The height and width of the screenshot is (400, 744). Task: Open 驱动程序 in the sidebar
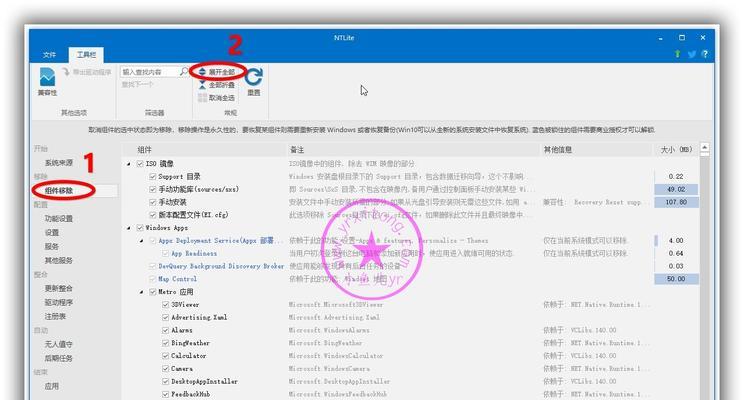(x=59, y=303)
